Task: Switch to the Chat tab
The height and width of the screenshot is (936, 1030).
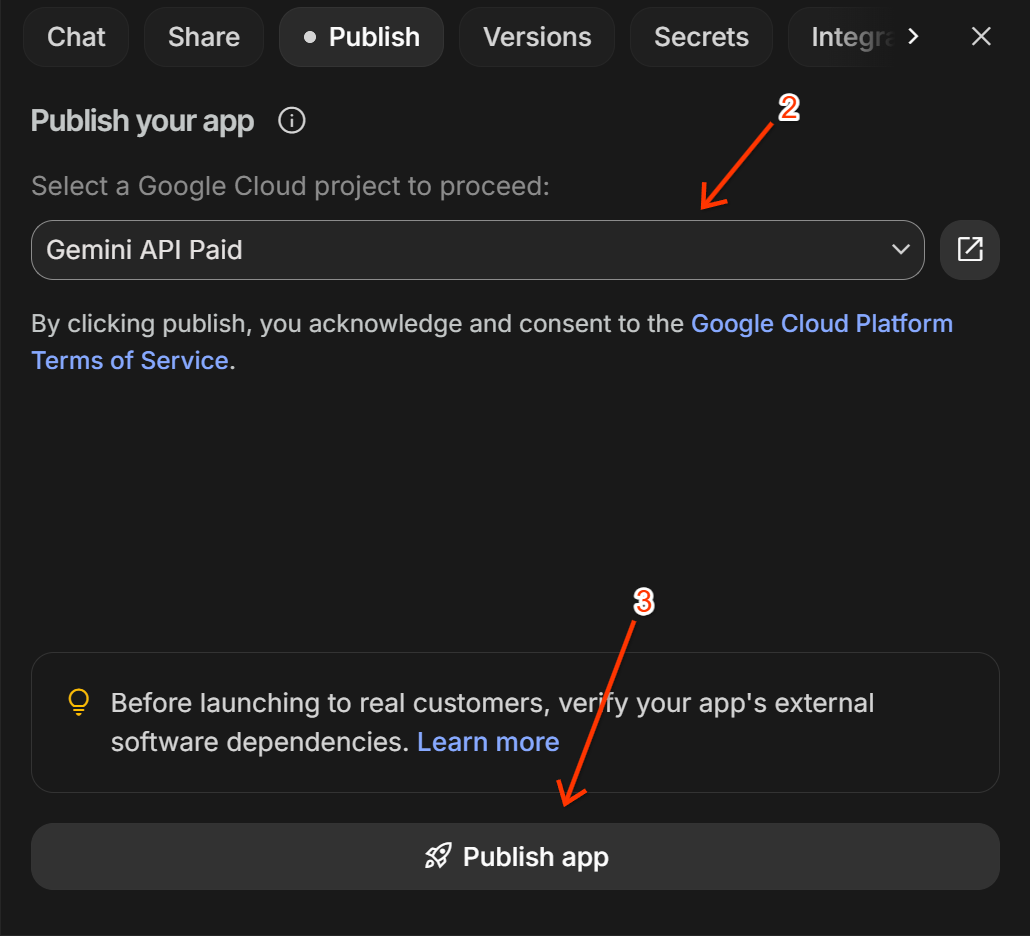Action: (x=76, y=37)
